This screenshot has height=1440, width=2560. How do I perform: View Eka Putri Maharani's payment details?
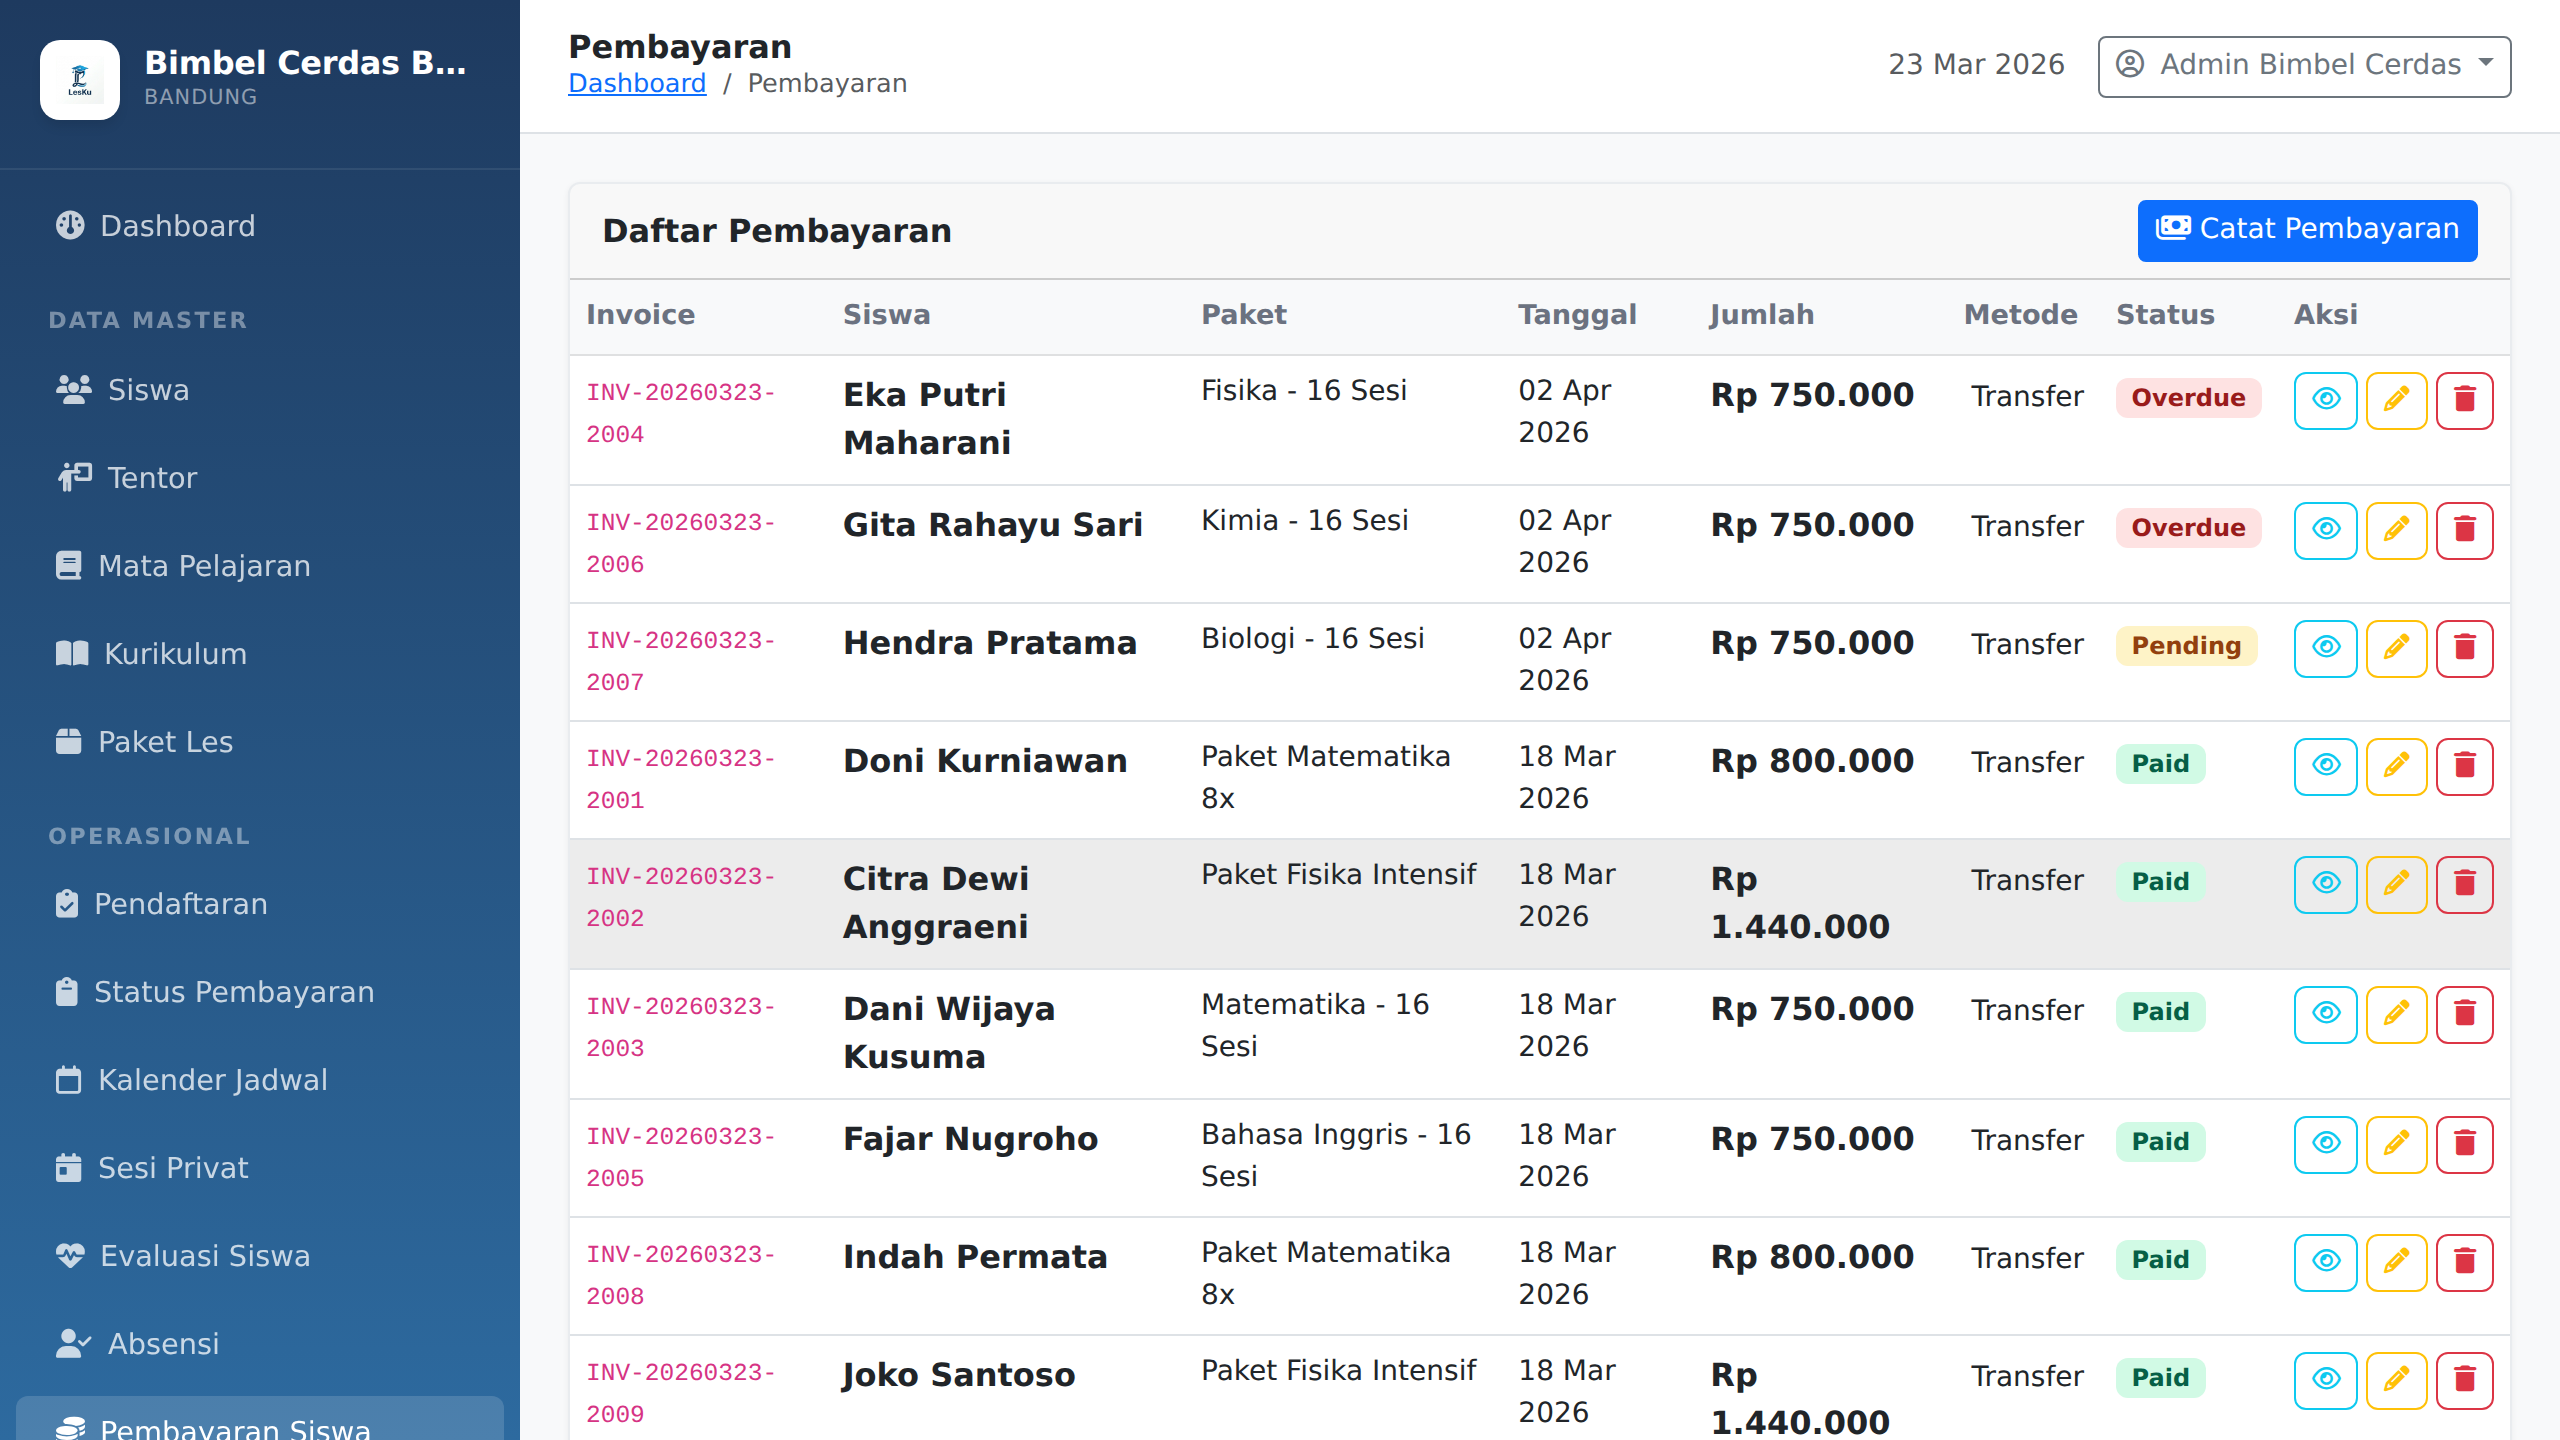pos(2326,400)
